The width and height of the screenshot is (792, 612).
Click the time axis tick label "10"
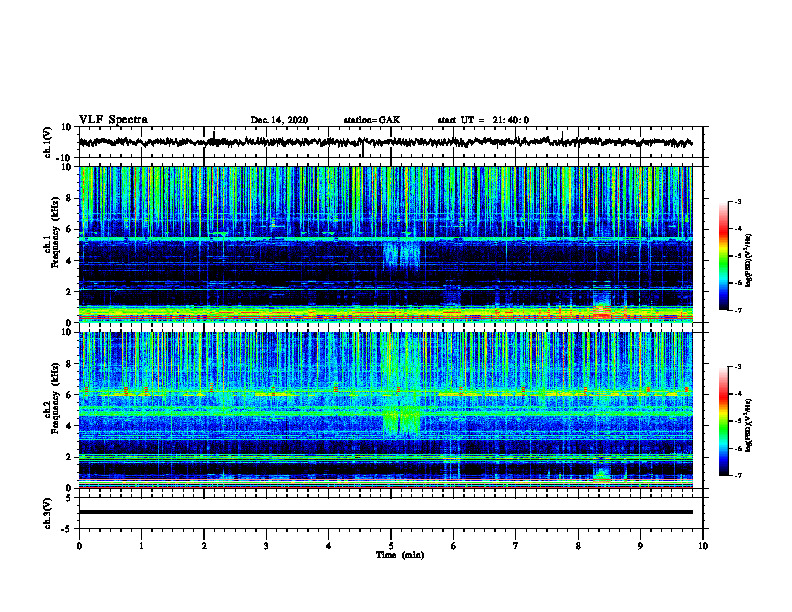[x=703, y=546]
